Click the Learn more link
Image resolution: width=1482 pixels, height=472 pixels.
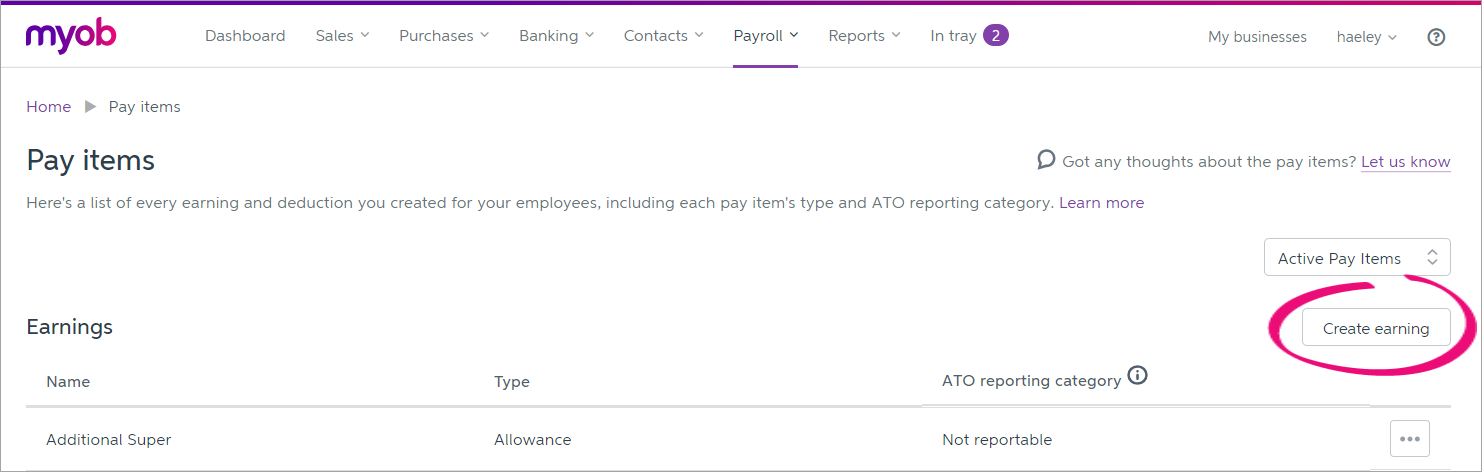coord(1101,203)
